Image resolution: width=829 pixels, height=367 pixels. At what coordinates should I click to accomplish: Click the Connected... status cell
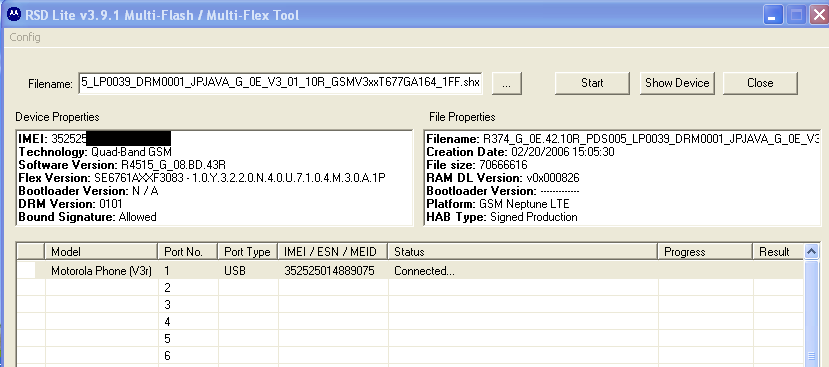click(x=523, y=271)
